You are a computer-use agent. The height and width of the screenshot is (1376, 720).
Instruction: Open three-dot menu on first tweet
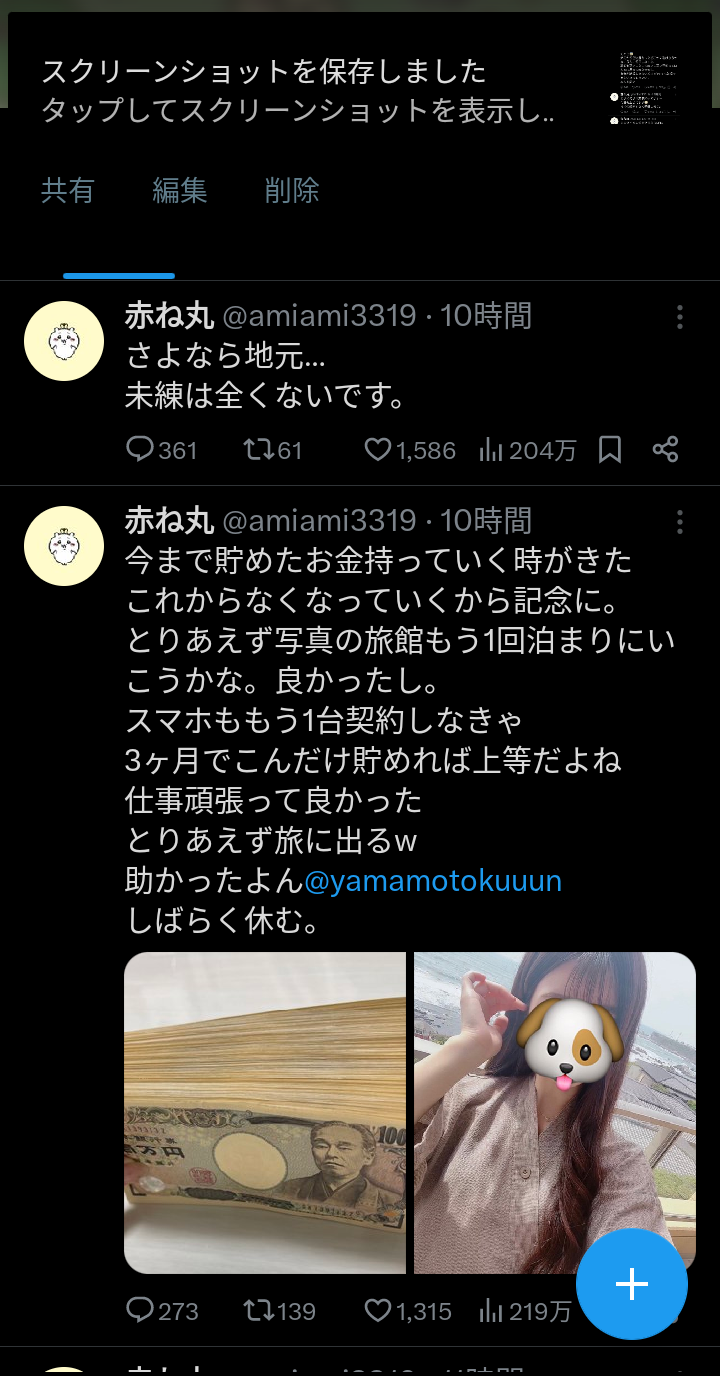pos(680,317)
